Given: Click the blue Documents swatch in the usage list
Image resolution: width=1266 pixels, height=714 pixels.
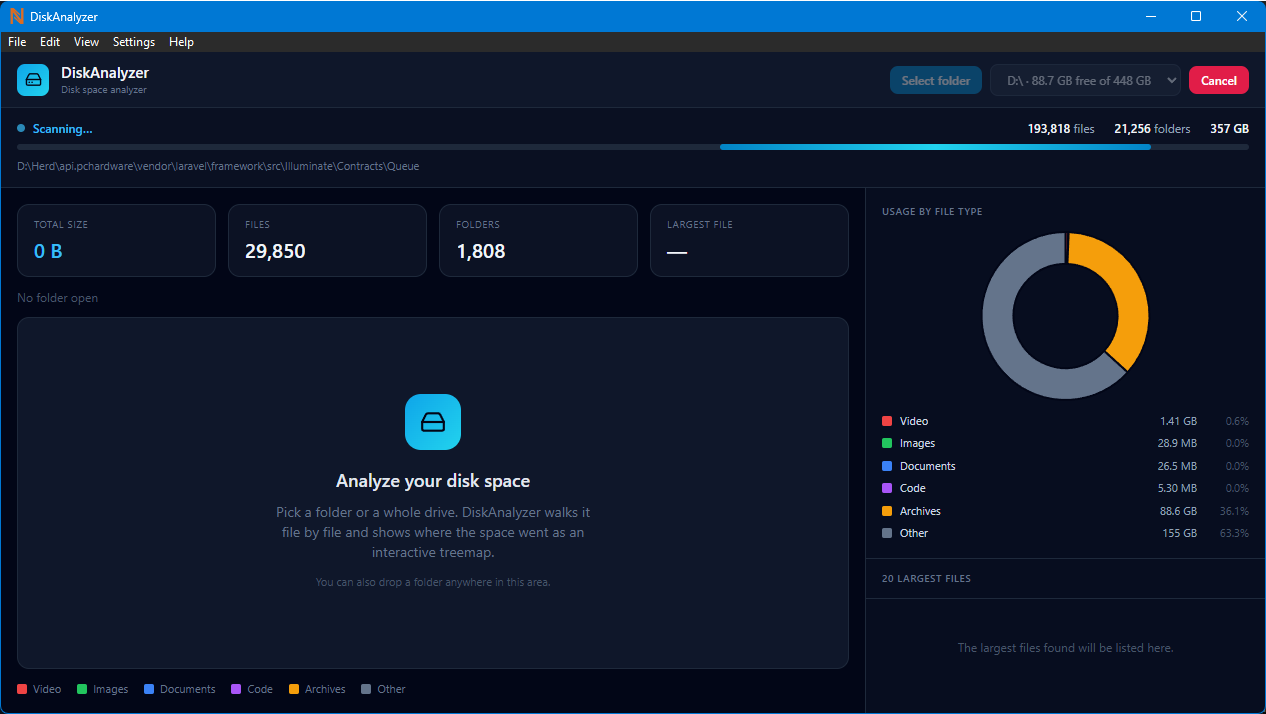Looking at the screenshot, I should click(887, 466).
